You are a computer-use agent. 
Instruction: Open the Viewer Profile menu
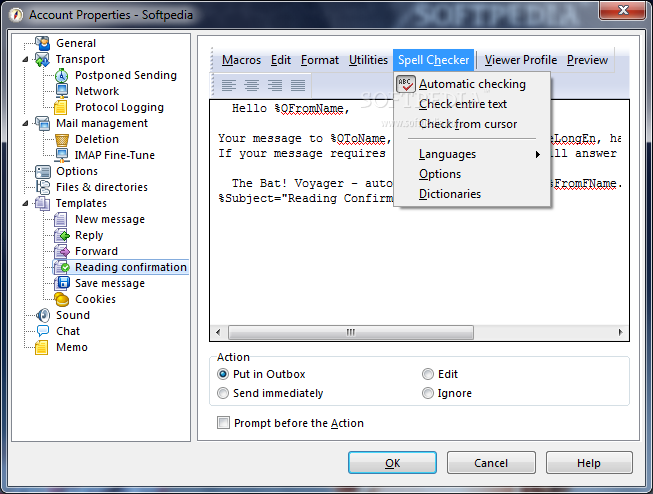521,60
